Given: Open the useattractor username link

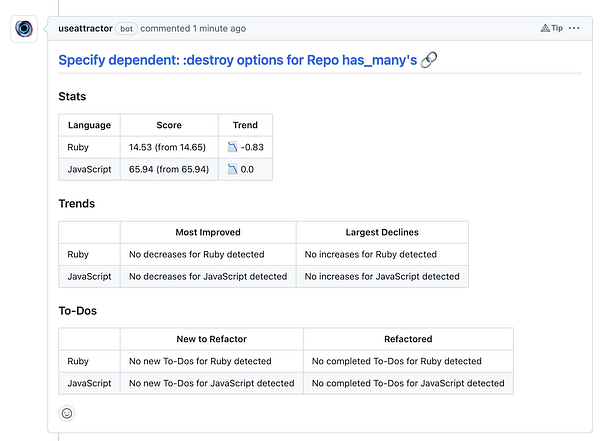Looking at the screenshot, I should pyautogui.click(x=85, y=29).
